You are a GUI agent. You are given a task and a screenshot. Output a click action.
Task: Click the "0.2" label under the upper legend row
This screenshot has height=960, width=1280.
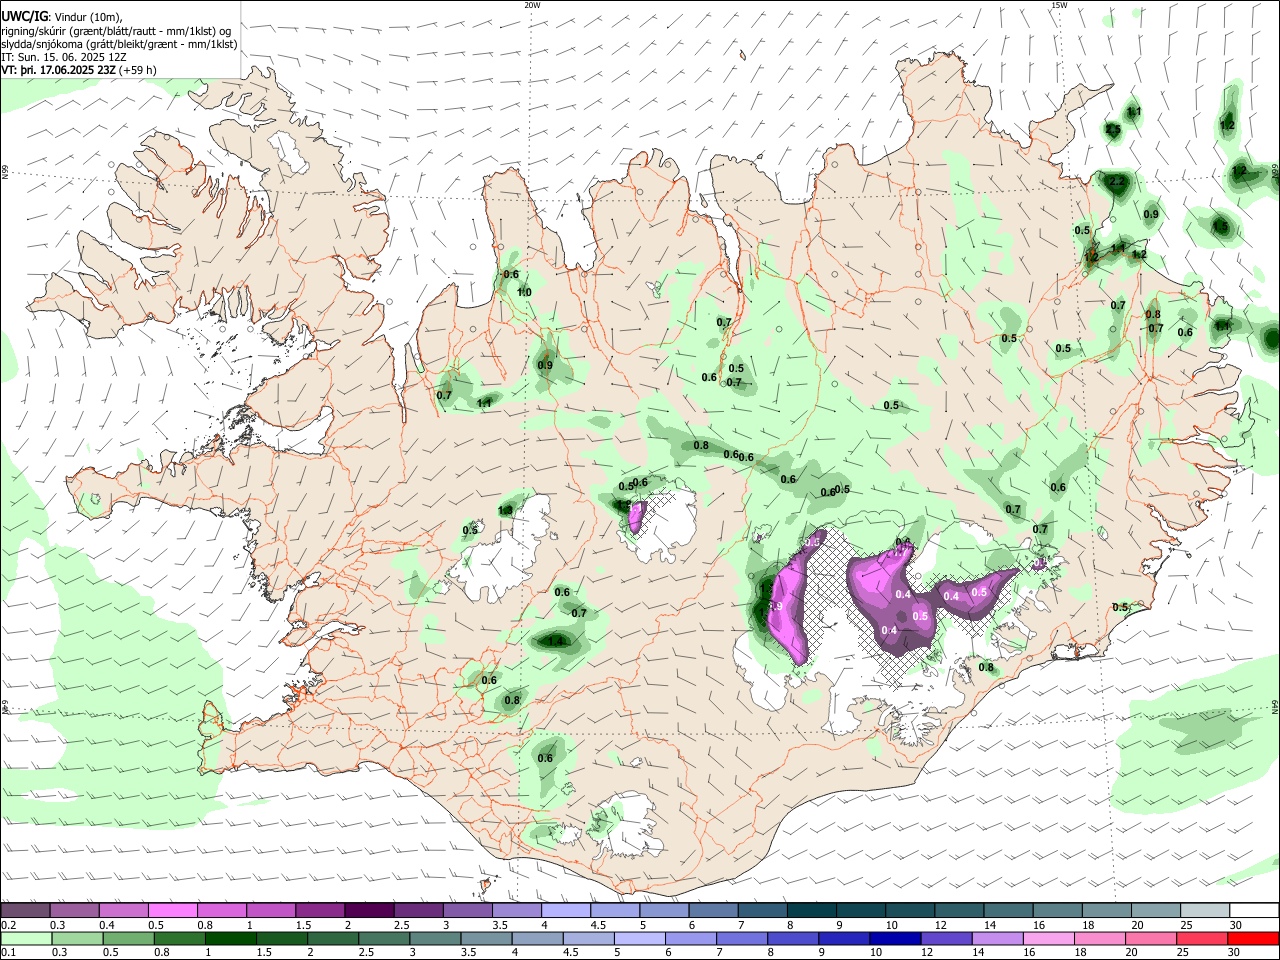pos(8,925)
